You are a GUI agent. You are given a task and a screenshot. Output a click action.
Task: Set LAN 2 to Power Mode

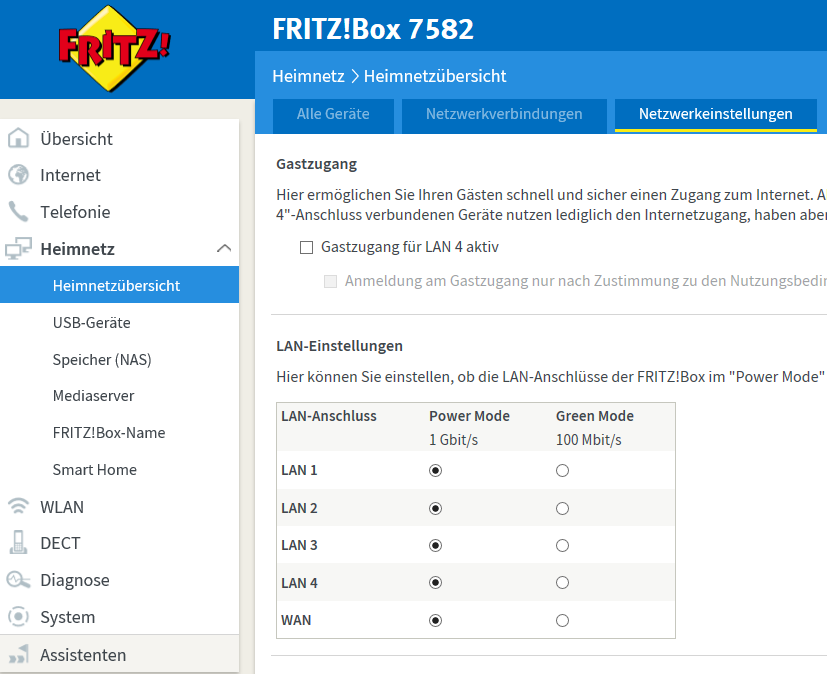point(435,508)
